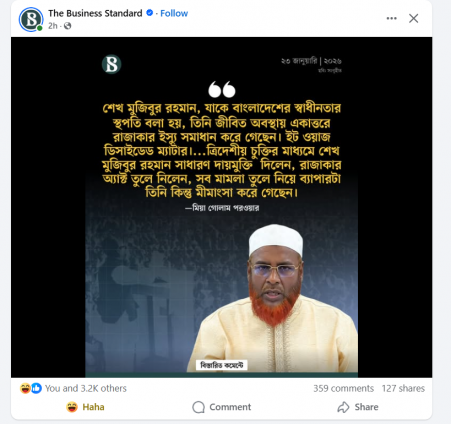Screen dimensions: 451x424
Task: Close the post with the X icon
Action: coord(413,18)
